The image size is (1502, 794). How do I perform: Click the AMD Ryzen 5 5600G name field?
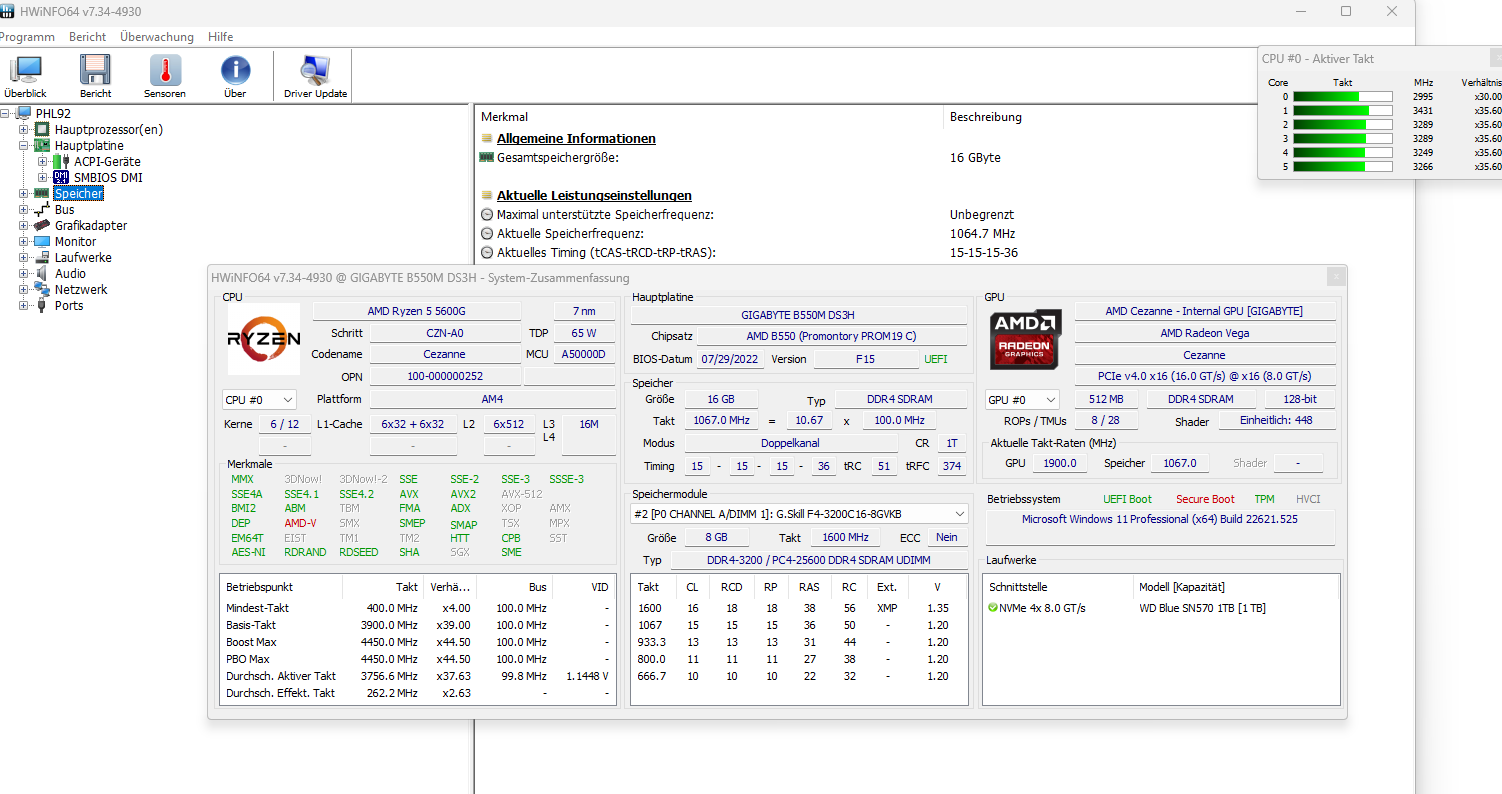(417, 311)
